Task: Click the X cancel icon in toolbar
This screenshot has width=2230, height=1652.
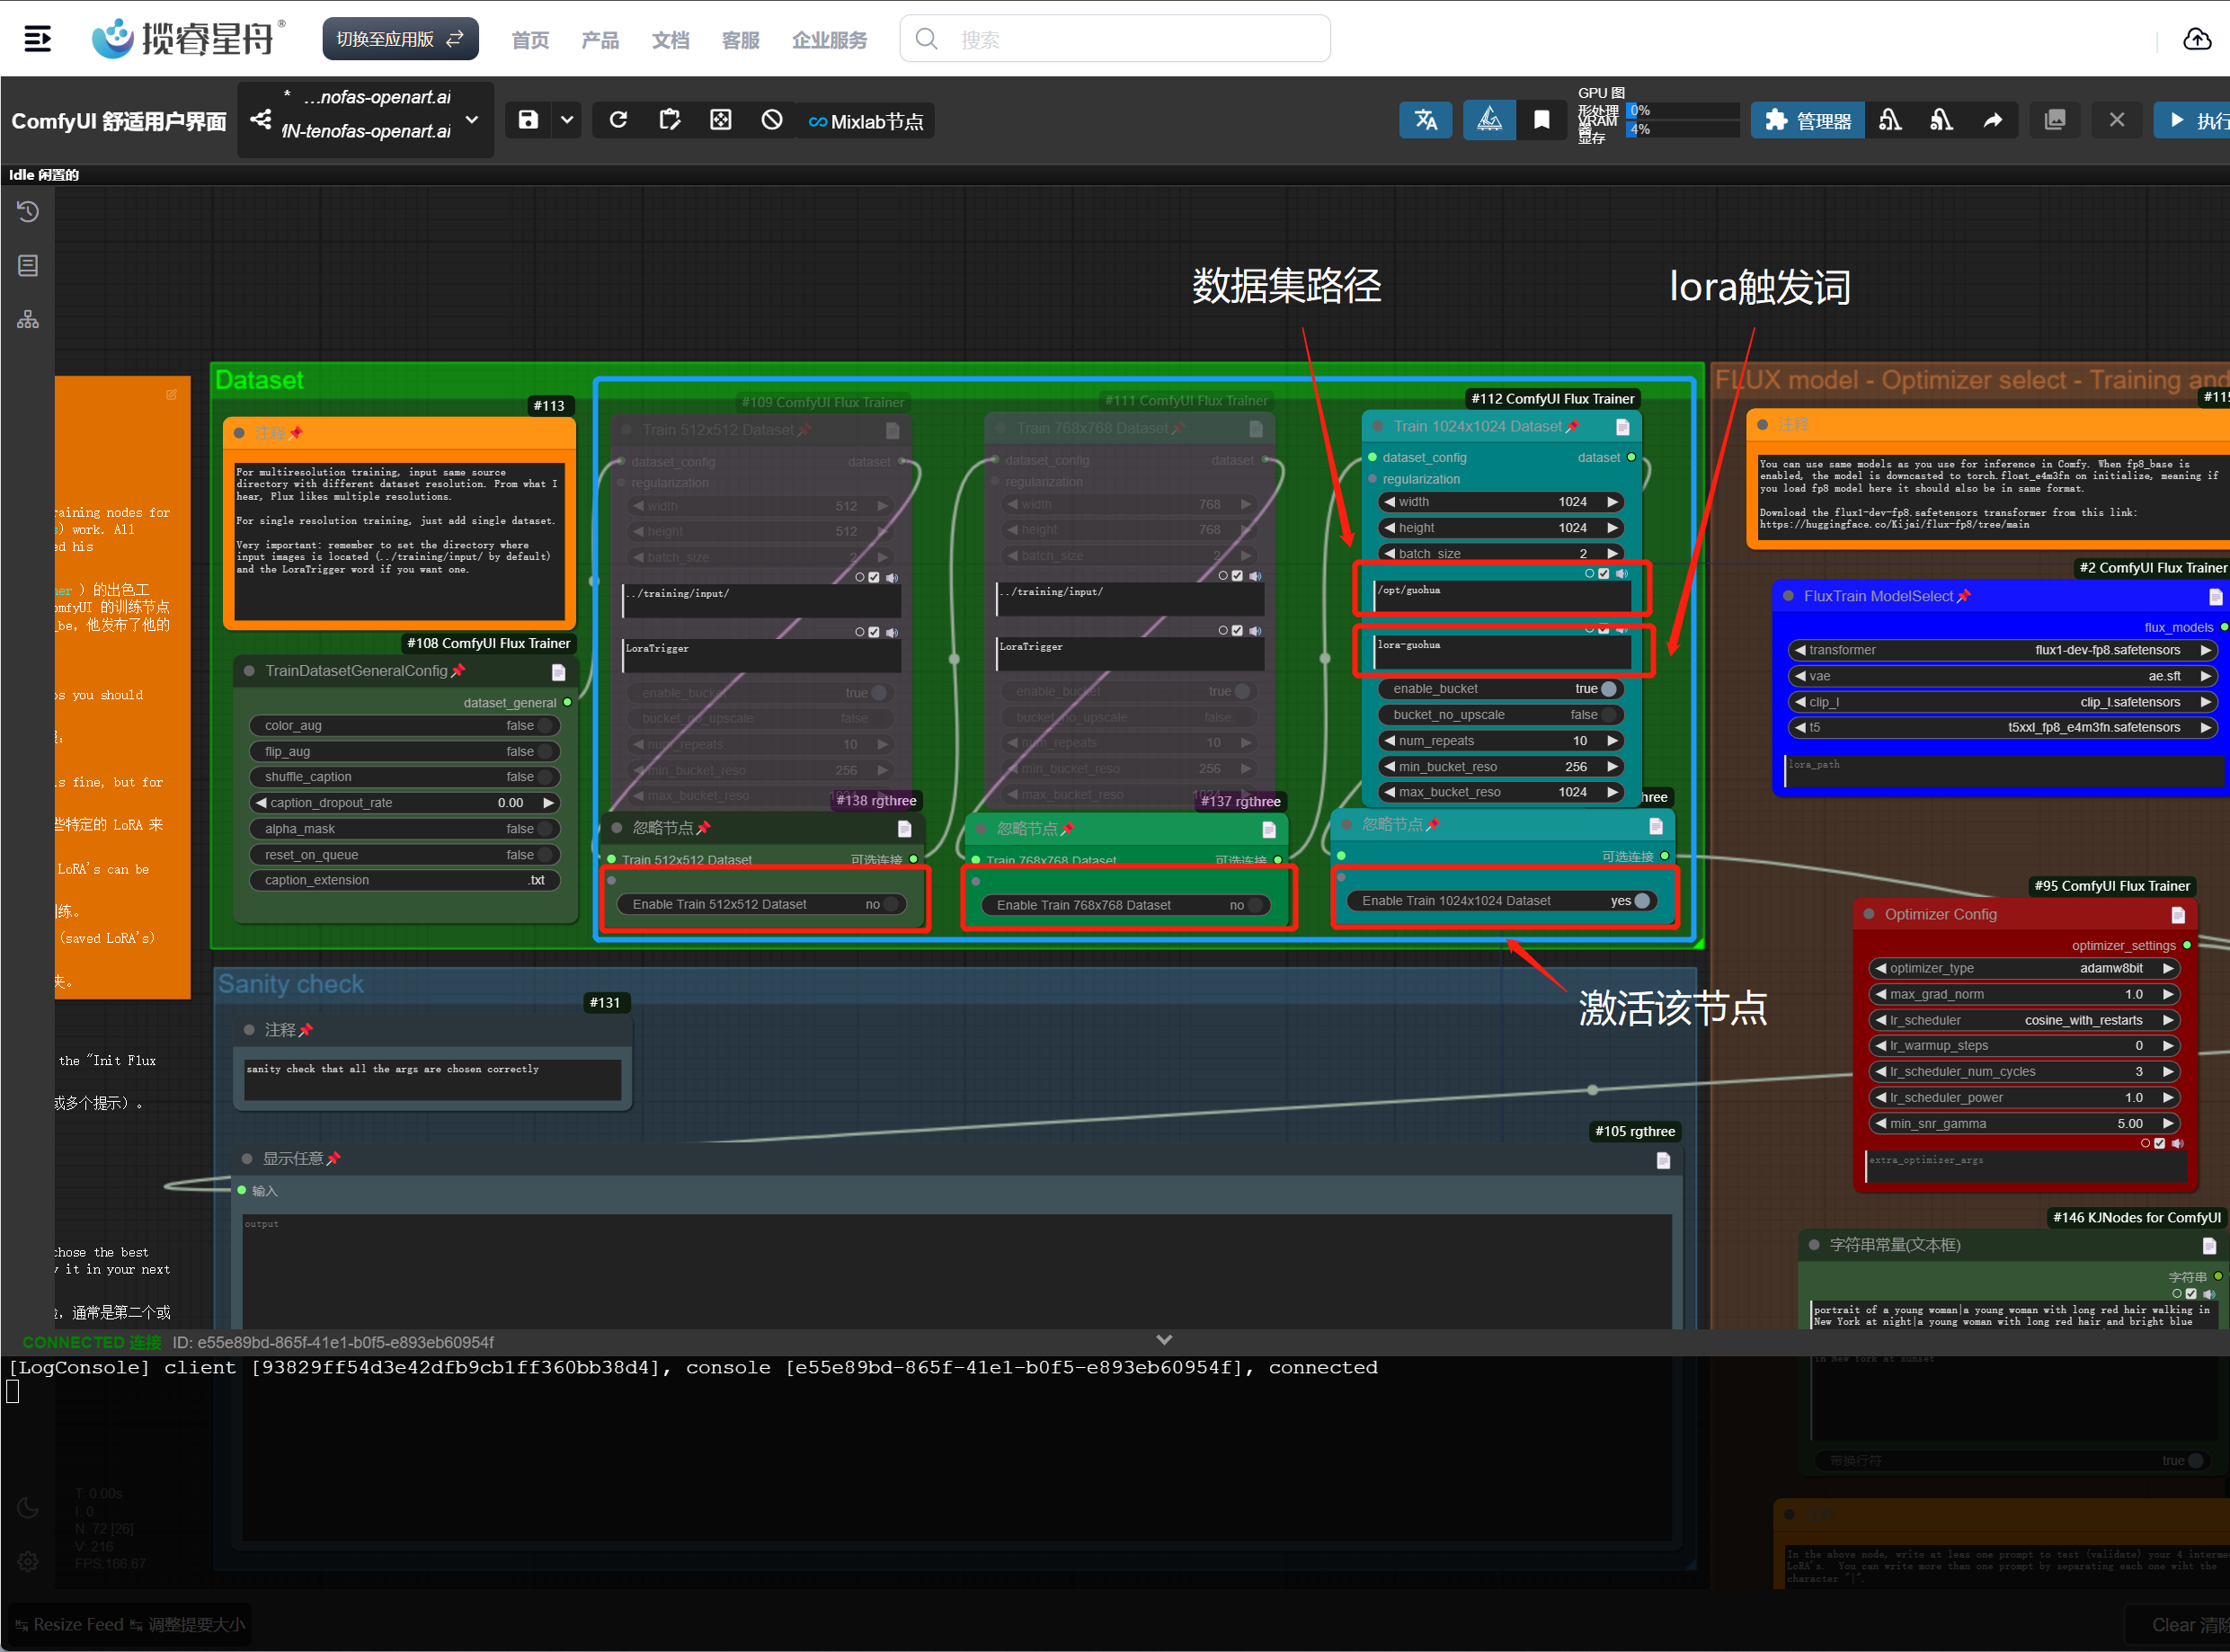Action: (2116, 120)
